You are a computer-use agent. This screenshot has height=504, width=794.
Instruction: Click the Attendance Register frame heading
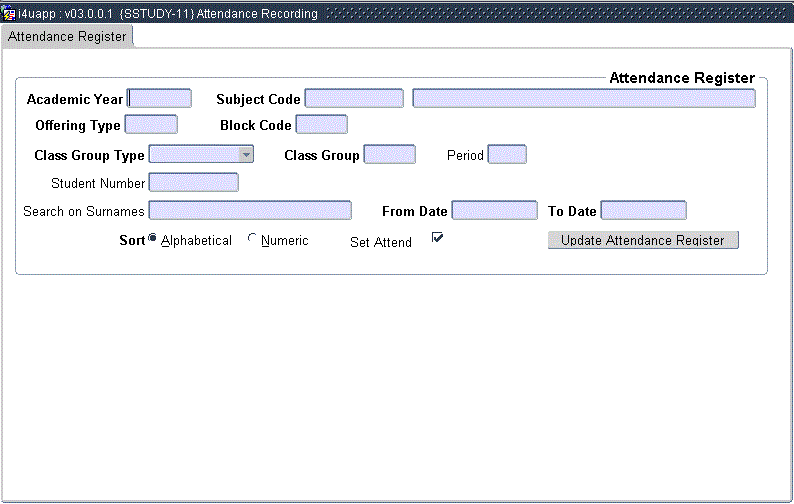pos(681,78)
